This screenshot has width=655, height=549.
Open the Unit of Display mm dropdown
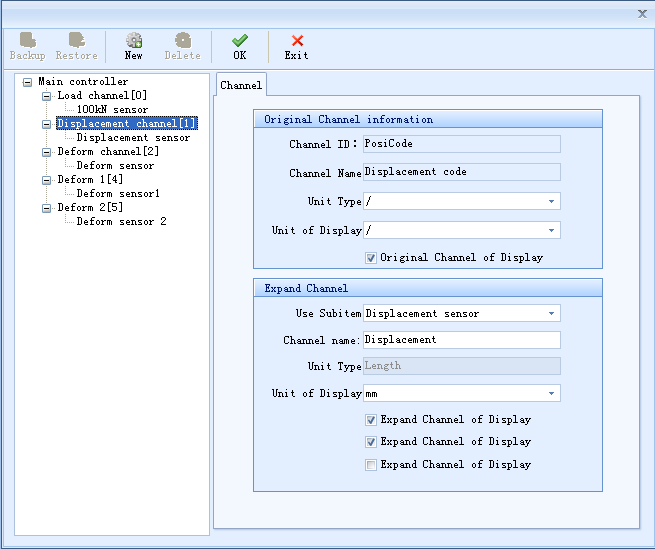pyautogui.click(x=551, y=394)
